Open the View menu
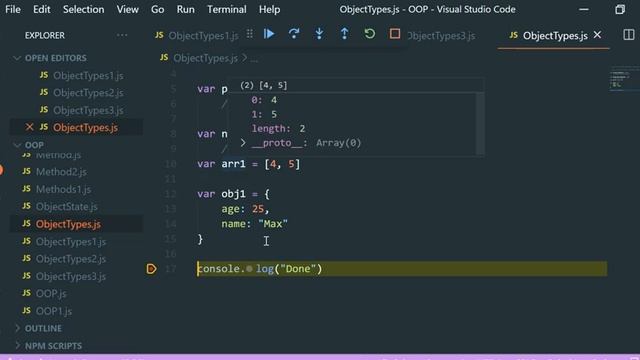Image resolution: width=640 pixels, height=360 pixels. 127,9
